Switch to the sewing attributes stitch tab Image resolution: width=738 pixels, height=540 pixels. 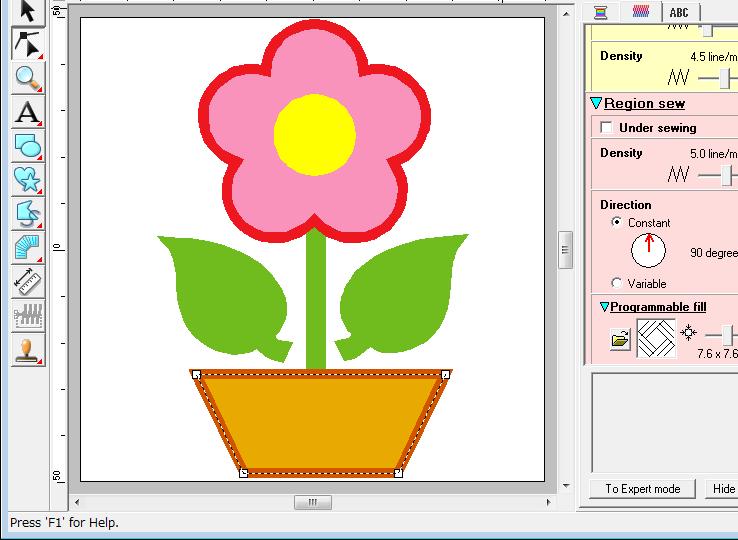point(641,12)
